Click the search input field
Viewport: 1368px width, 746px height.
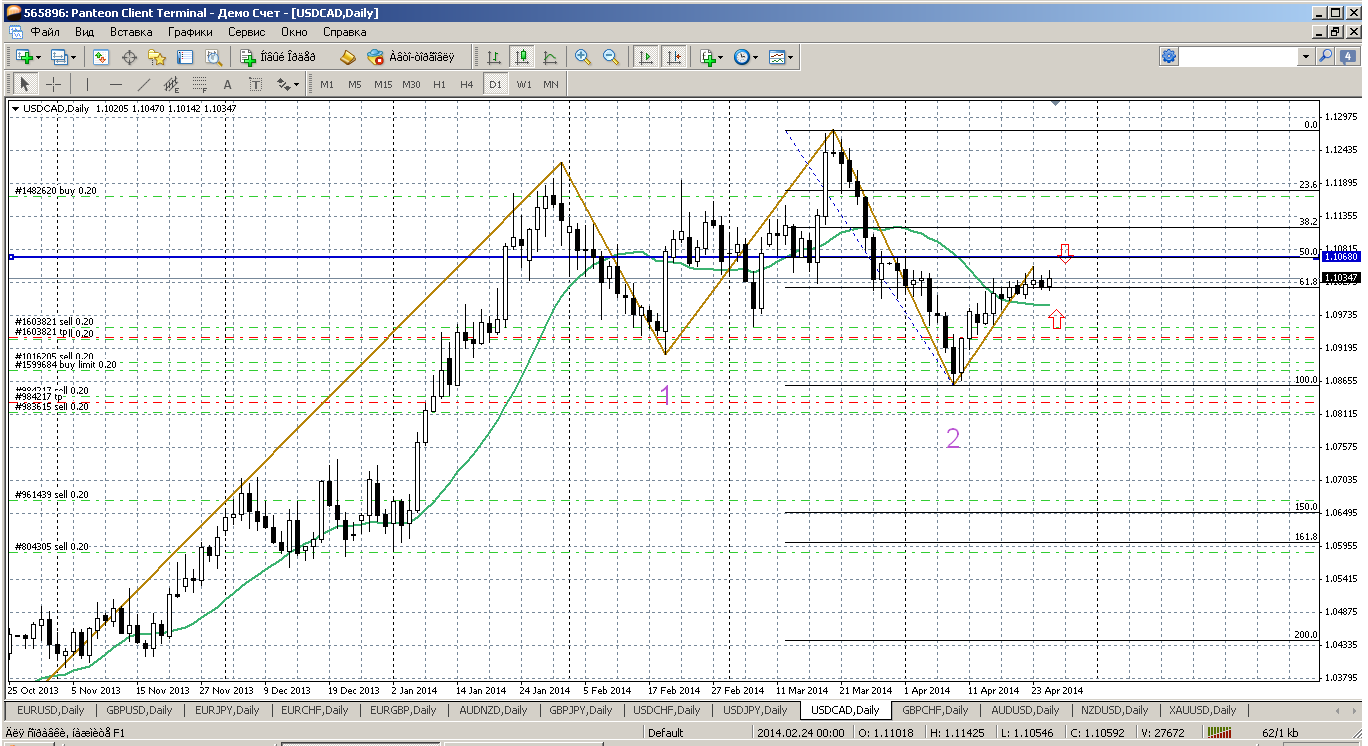point(1240,58)
